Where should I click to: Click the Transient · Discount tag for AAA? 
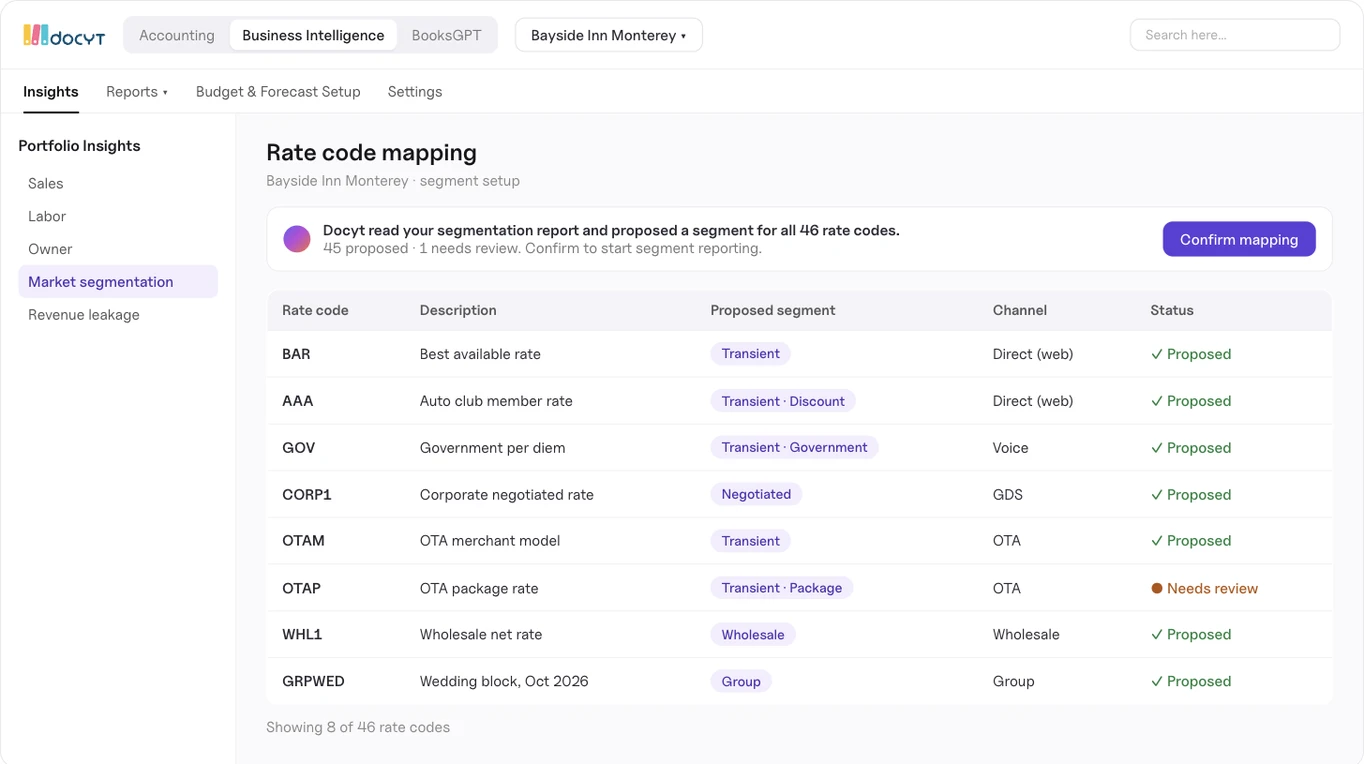783,401
